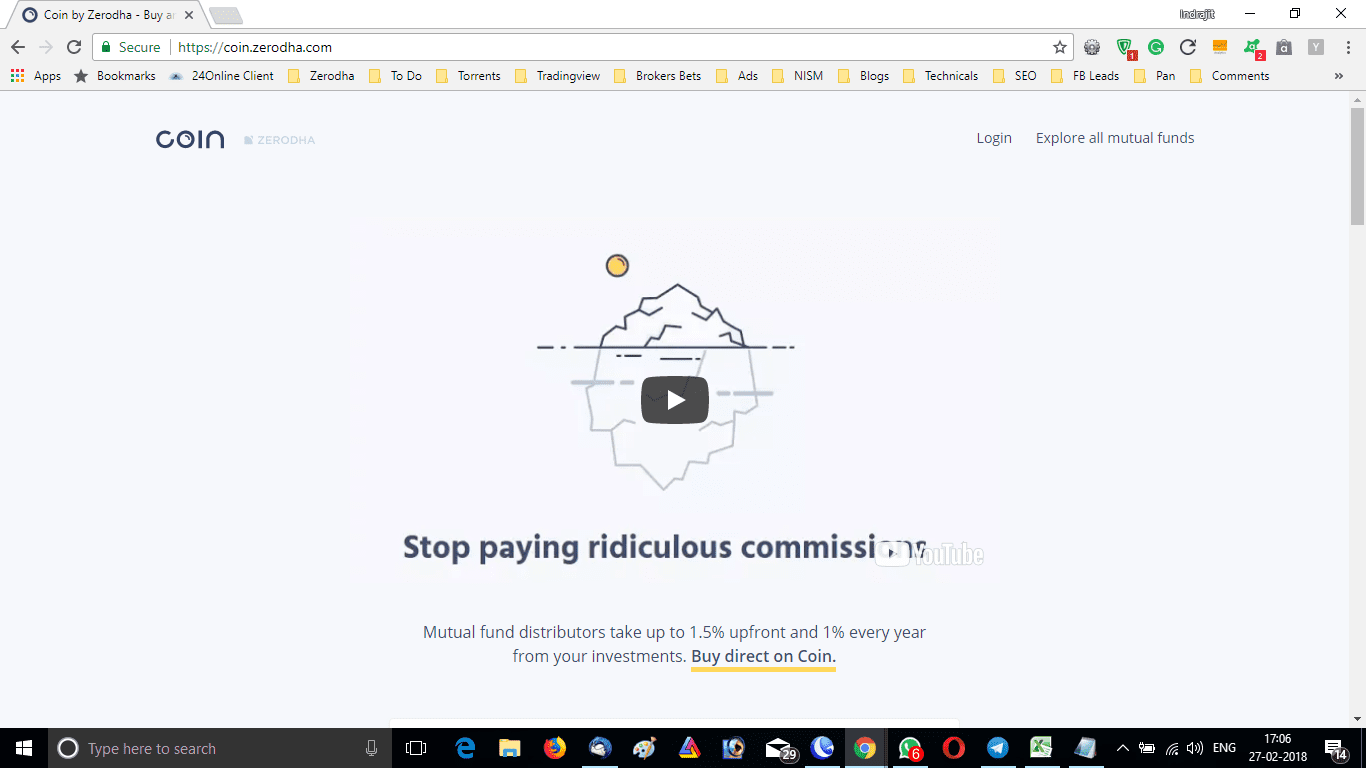Viewport: 1366px width, 777px height.
Task: Play the Coin intro YouTube video
Action: point(675,400)
